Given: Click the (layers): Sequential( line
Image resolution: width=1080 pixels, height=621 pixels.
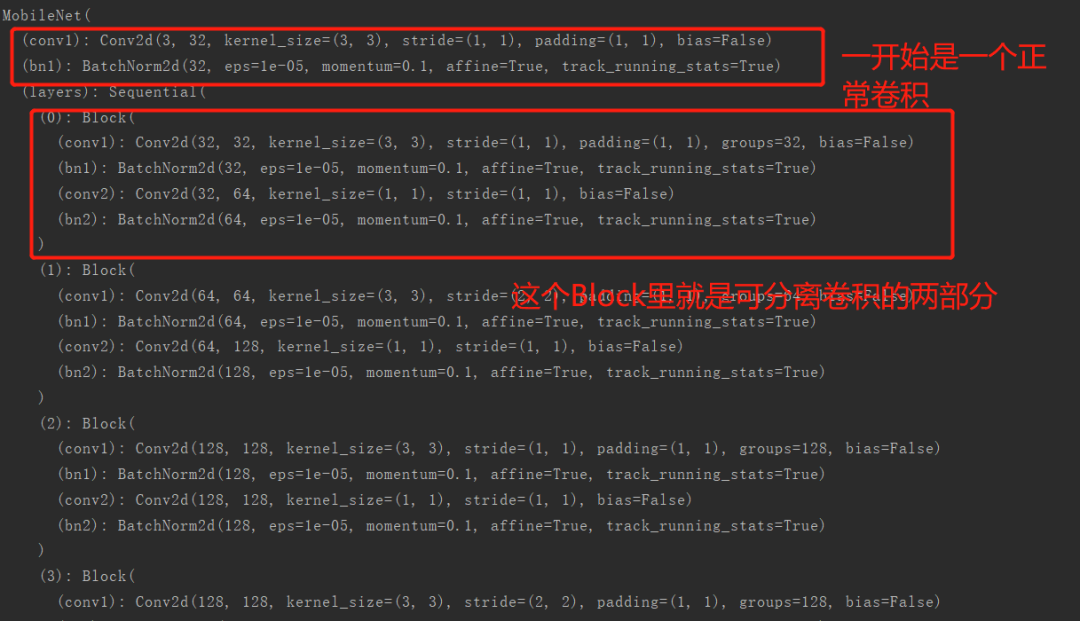Looking at the screenshot, I should coord(114,92).
